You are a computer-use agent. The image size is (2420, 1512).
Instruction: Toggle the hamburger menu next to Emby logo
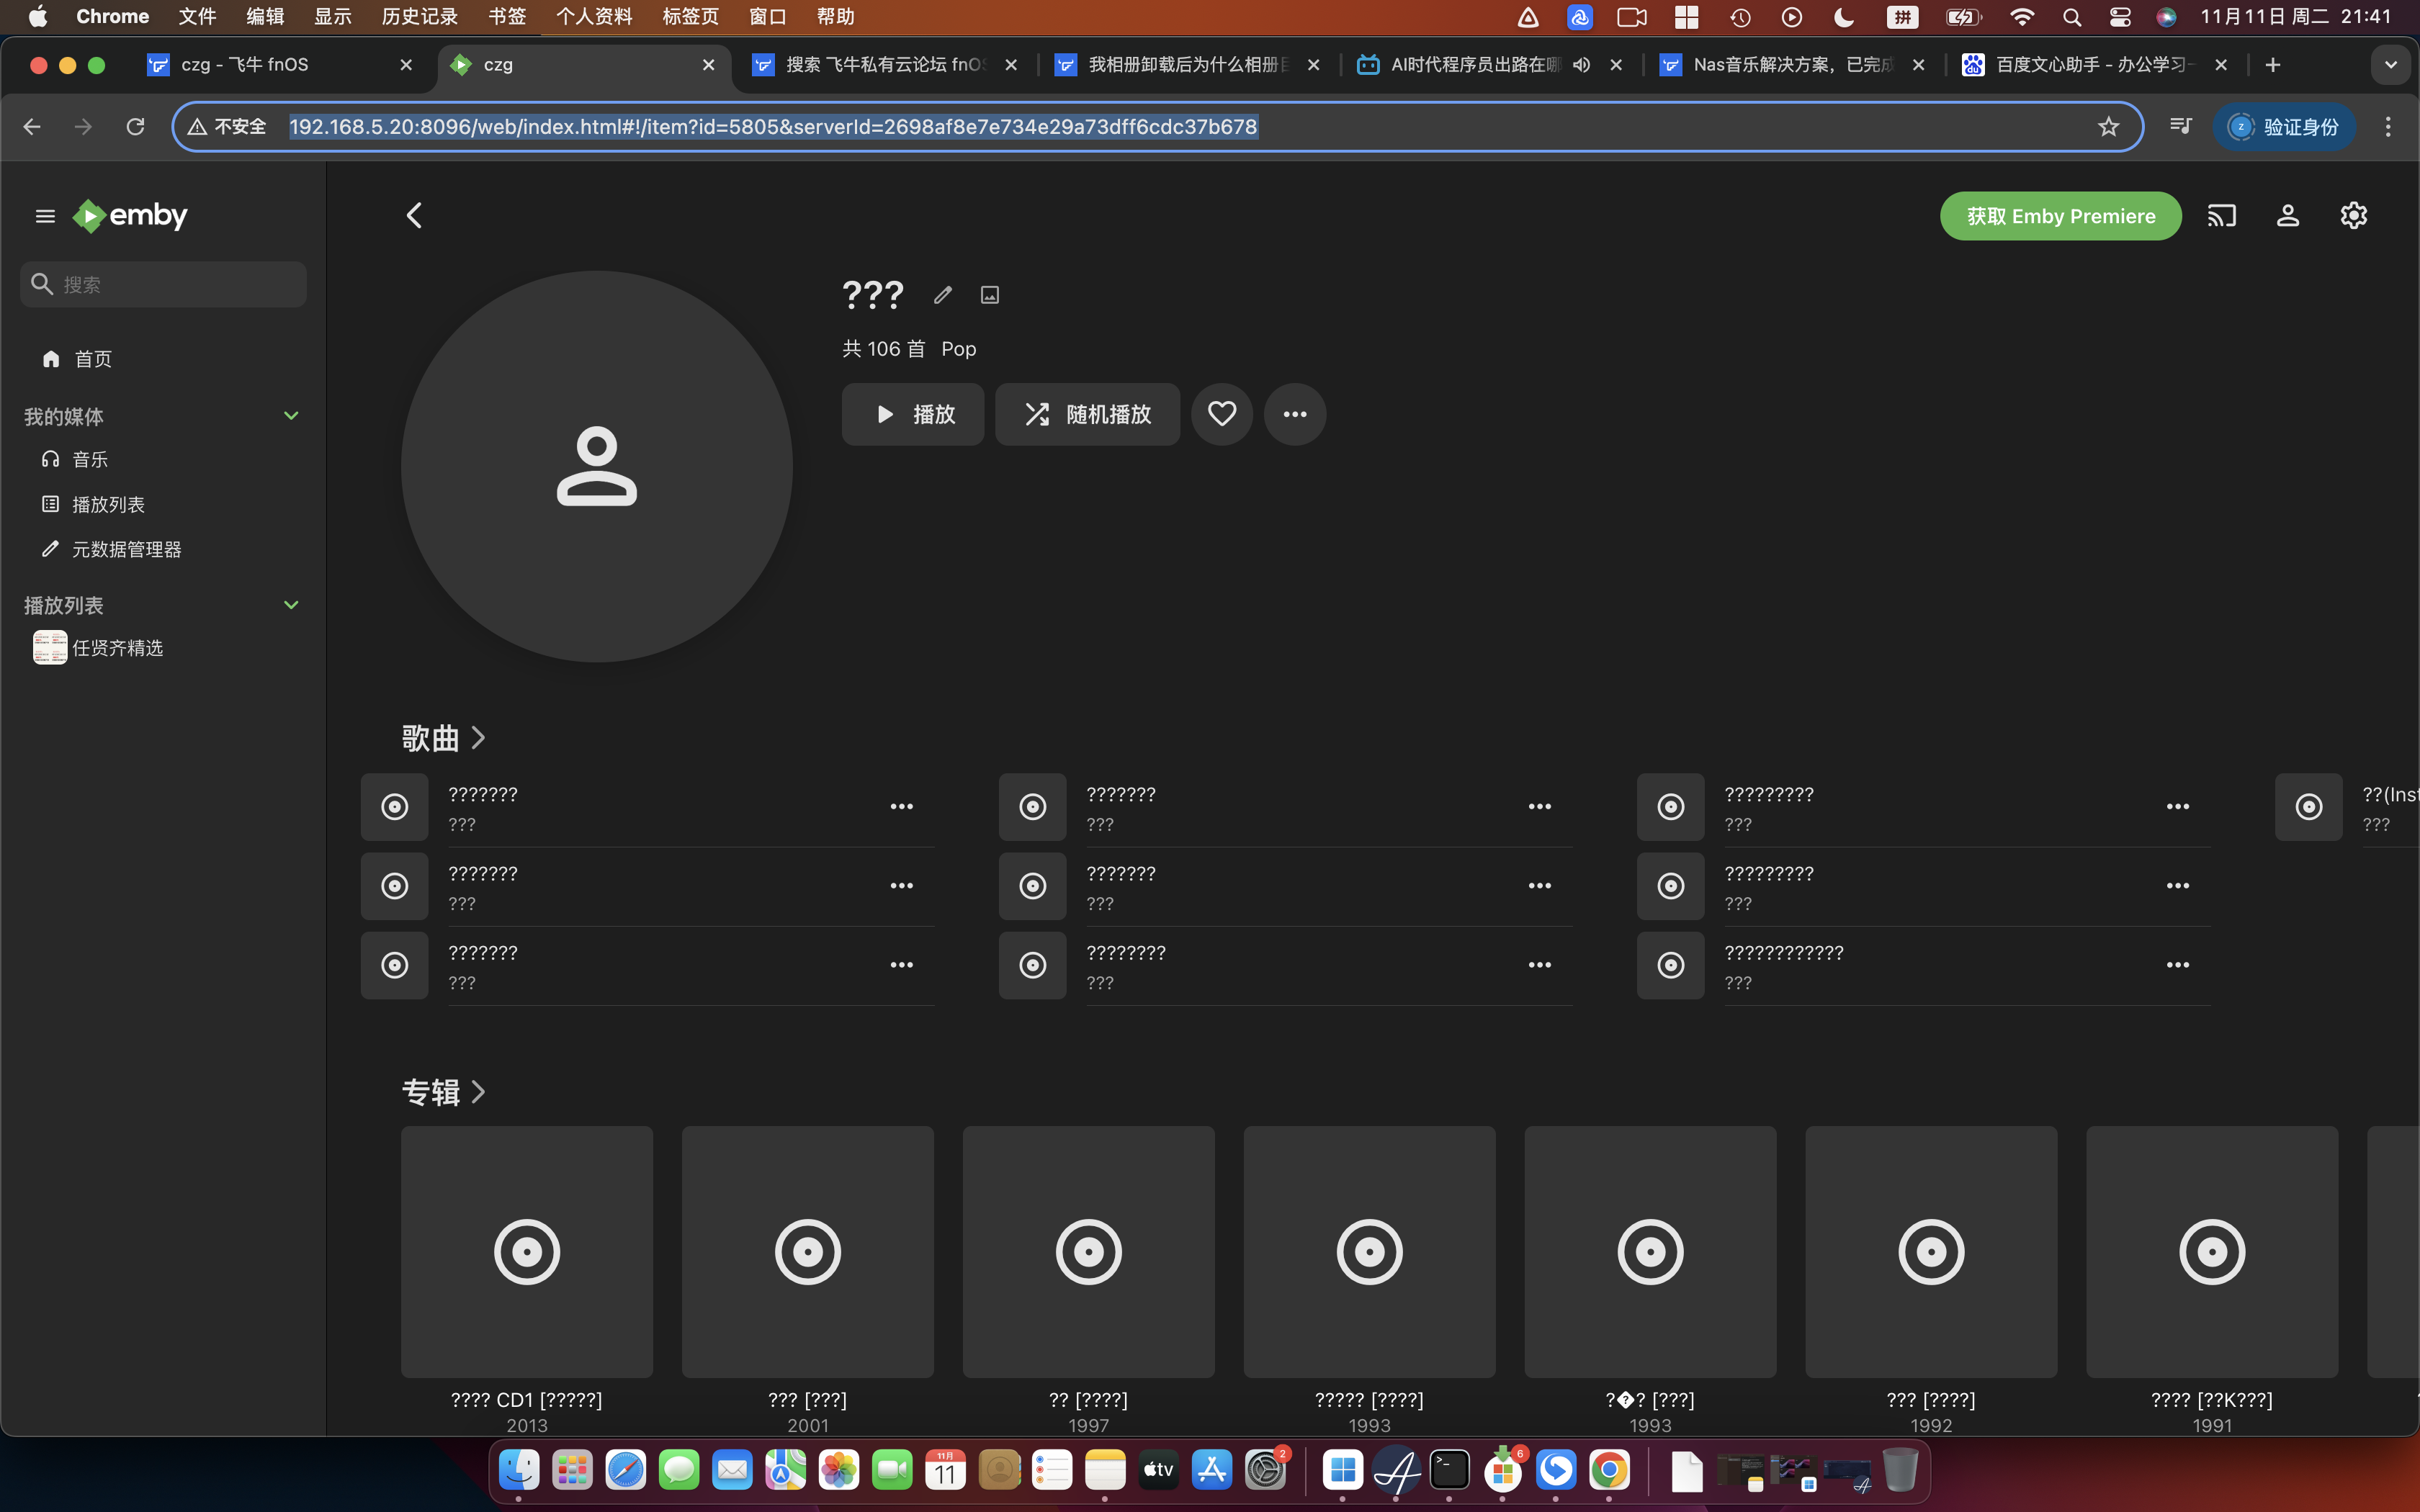coord(45,216)
